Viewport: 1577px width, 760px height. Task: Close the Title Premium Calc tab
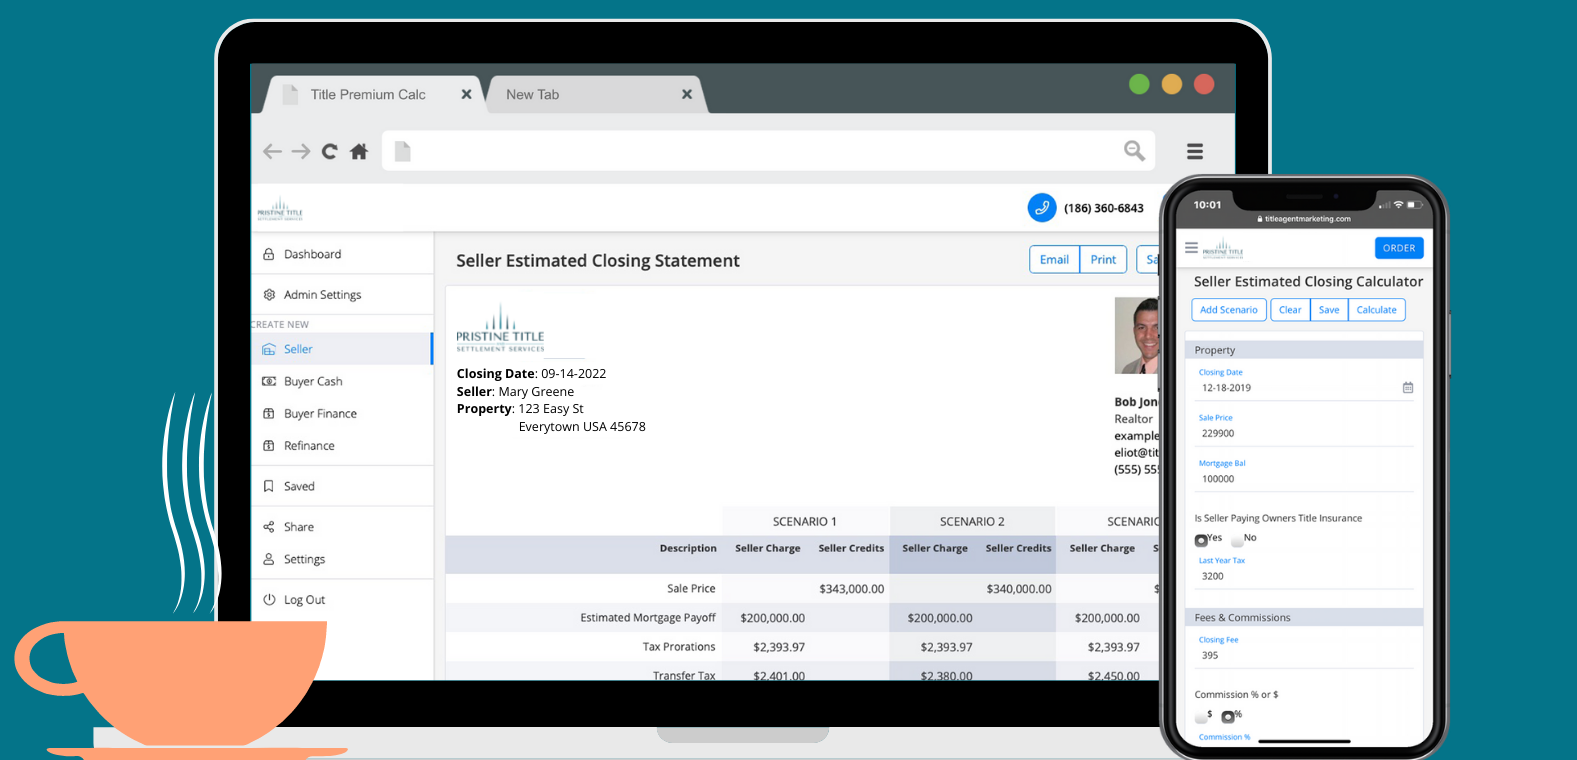tap(466, 94)
